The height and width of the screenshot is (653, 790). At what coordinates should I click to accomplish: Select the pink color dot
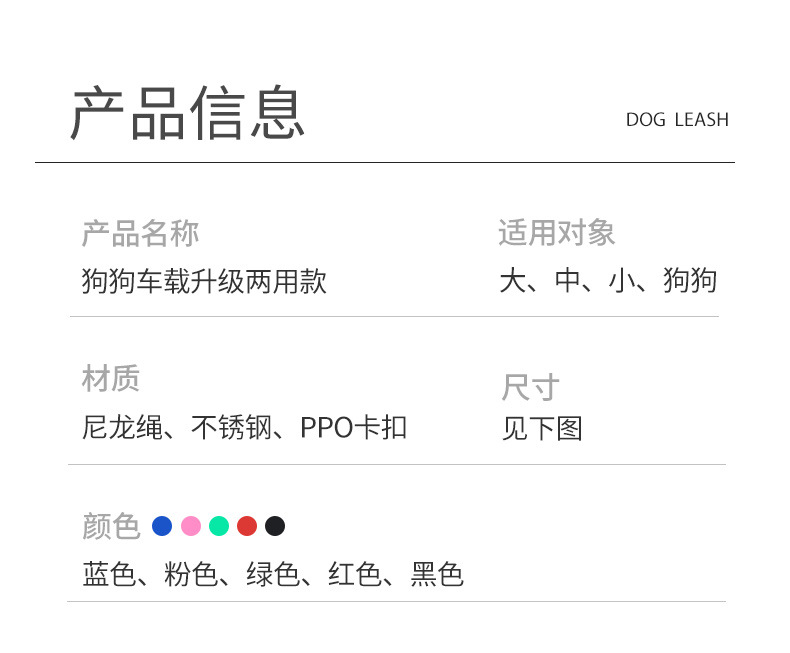pyautogui.click(x=191, y=526)
